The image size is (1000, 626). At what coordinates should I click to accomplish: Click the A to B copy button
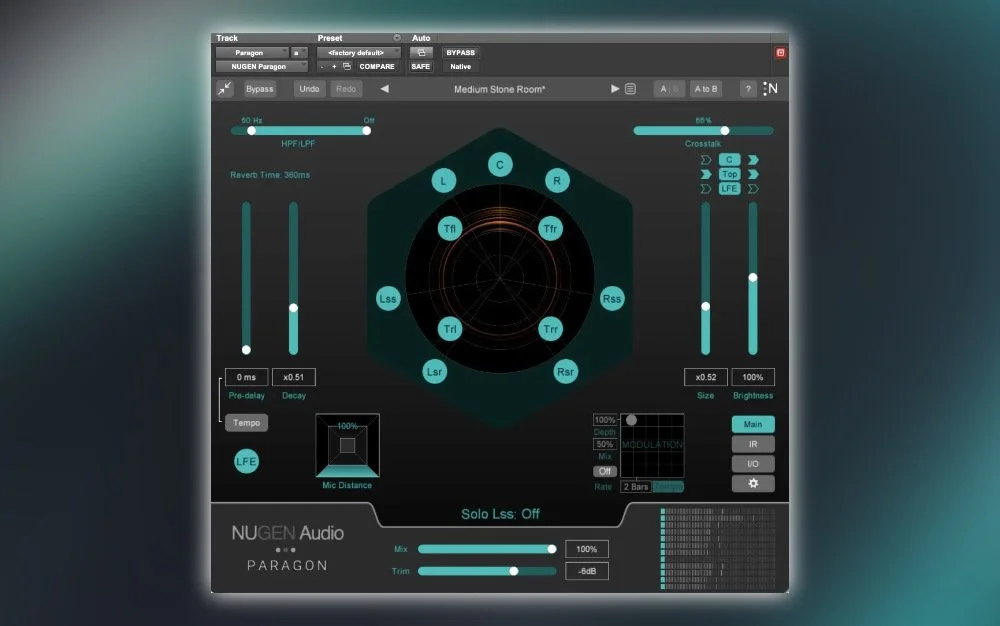[x=705, y=89]
